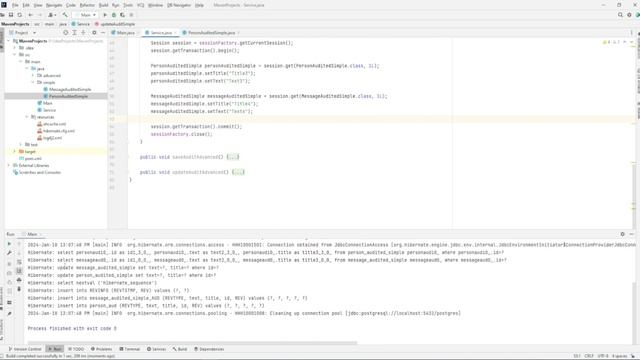
Task: Open Search Everywhere magnifier icon
Action: coord(620,15)
